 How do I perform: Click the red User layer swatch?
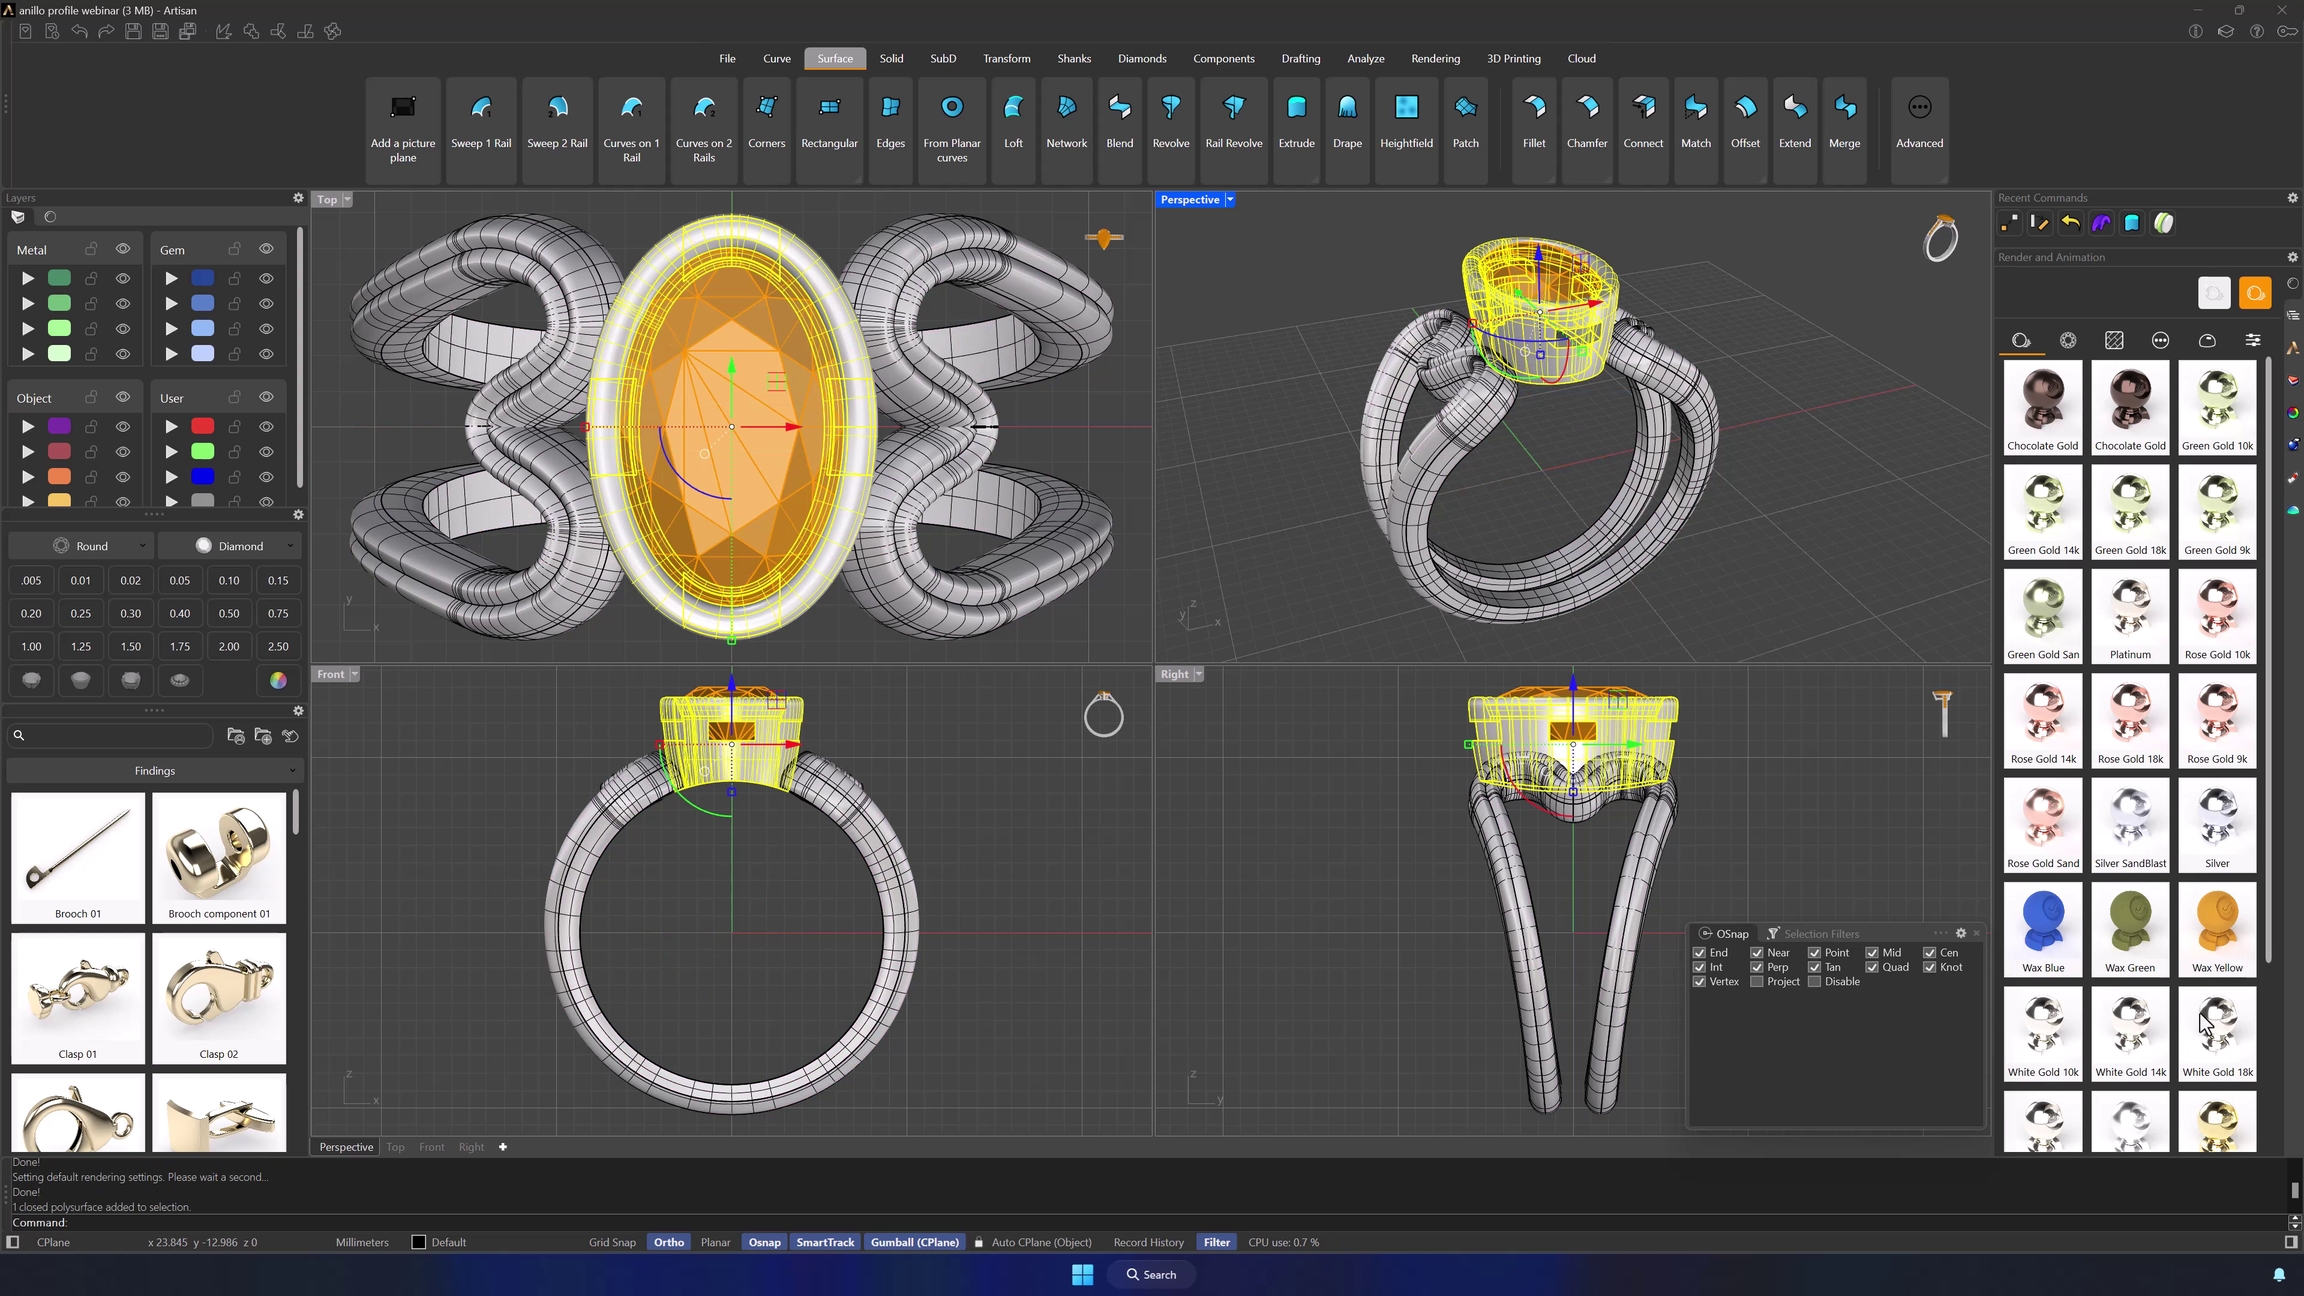[202, 426]
